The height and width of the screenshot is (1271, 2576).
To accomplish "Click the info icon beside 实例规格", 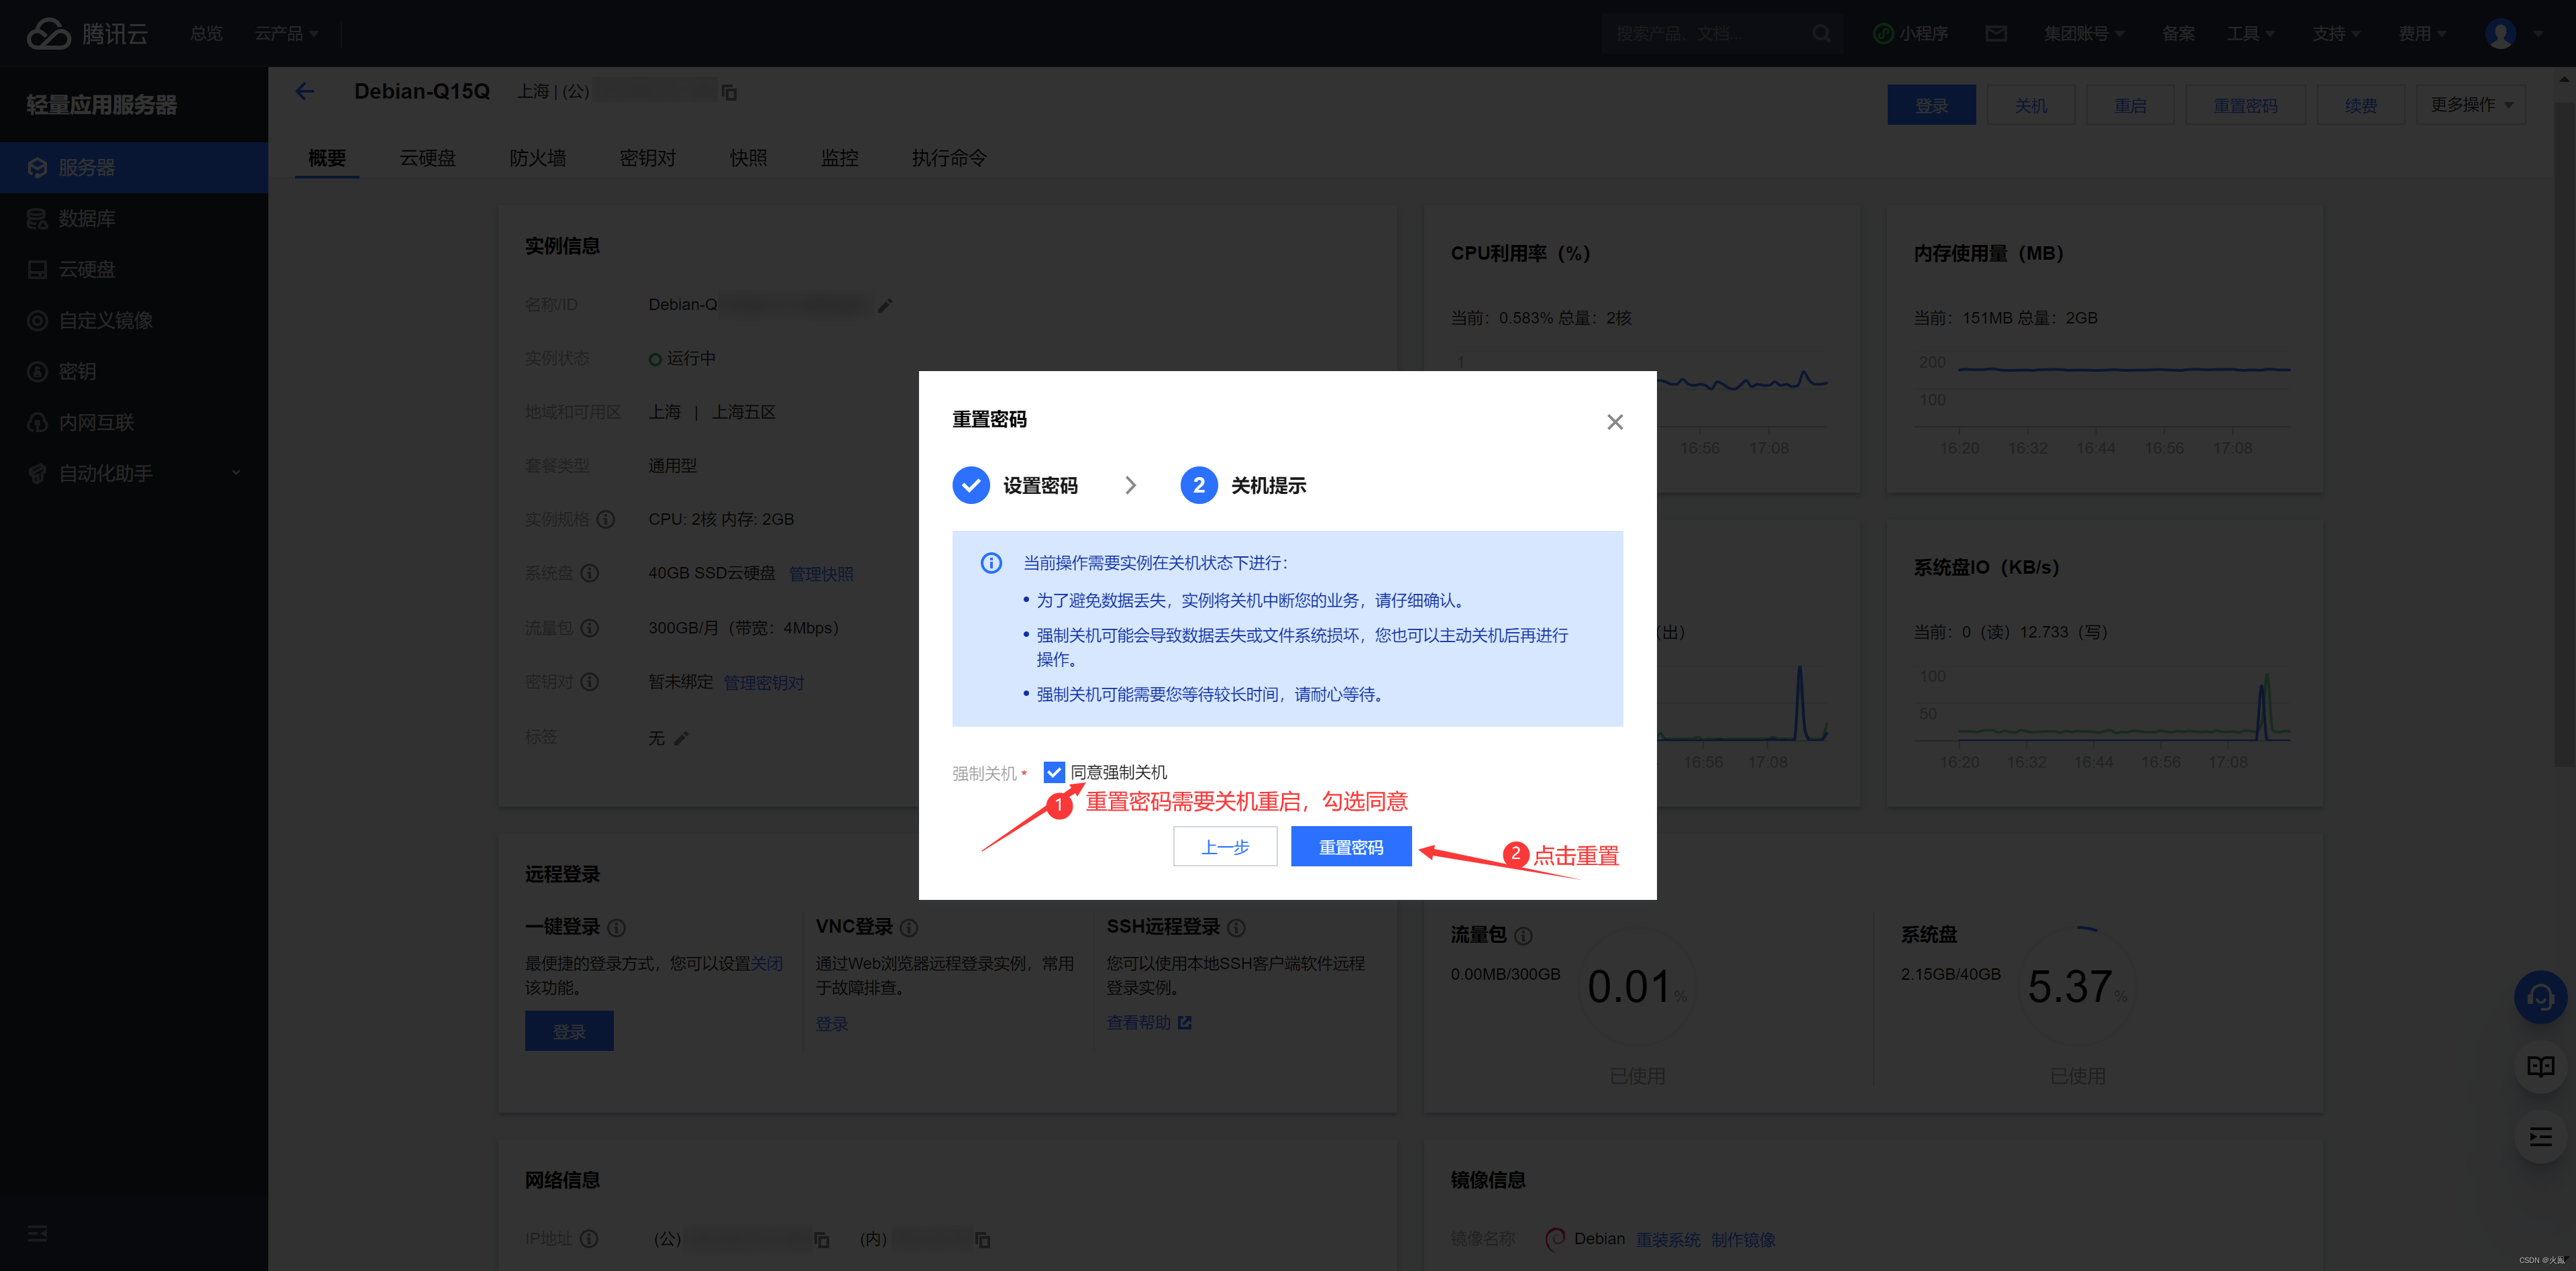I will pyautogui.click(x=606, y=519).
